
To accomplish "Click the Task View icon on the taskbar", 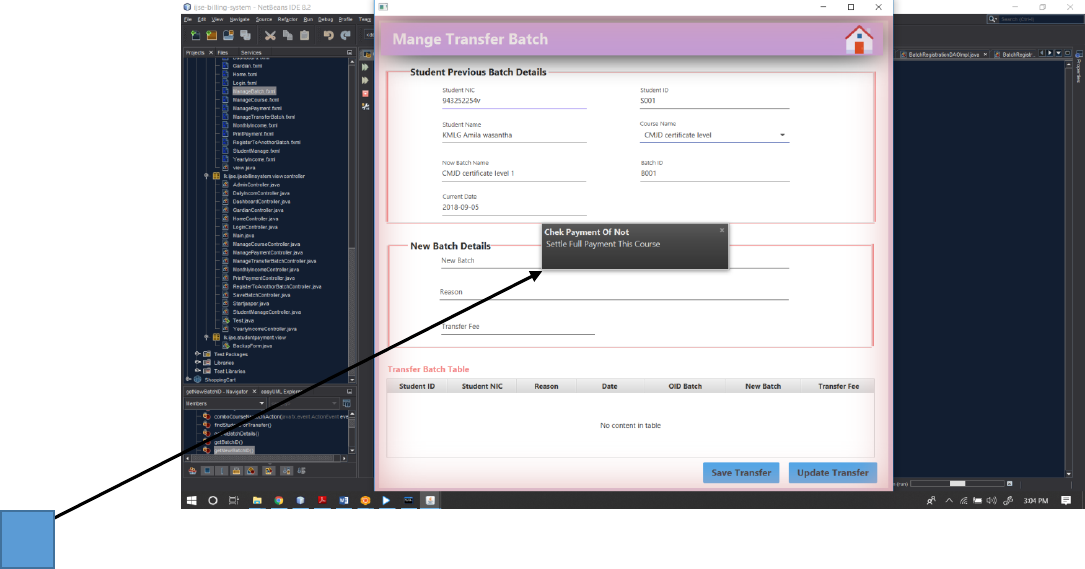I will point(234,500).
